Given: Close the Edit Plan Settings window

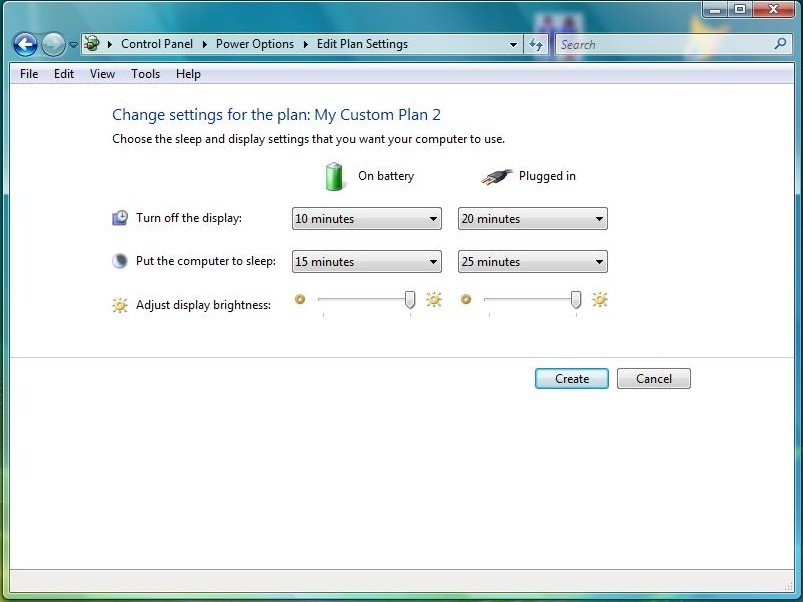Looking at the screenshot, I should coord(774,9).
